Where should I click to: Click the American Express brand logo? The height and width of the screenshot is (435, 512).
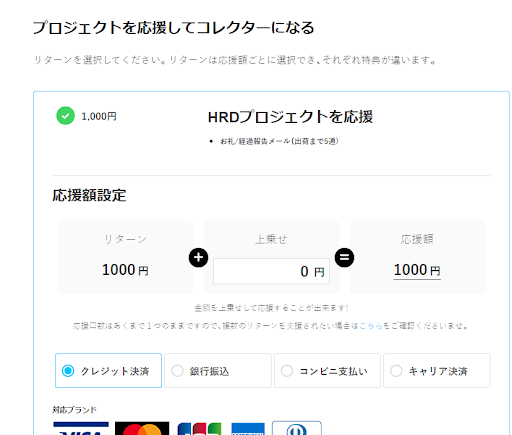point(248,429)
